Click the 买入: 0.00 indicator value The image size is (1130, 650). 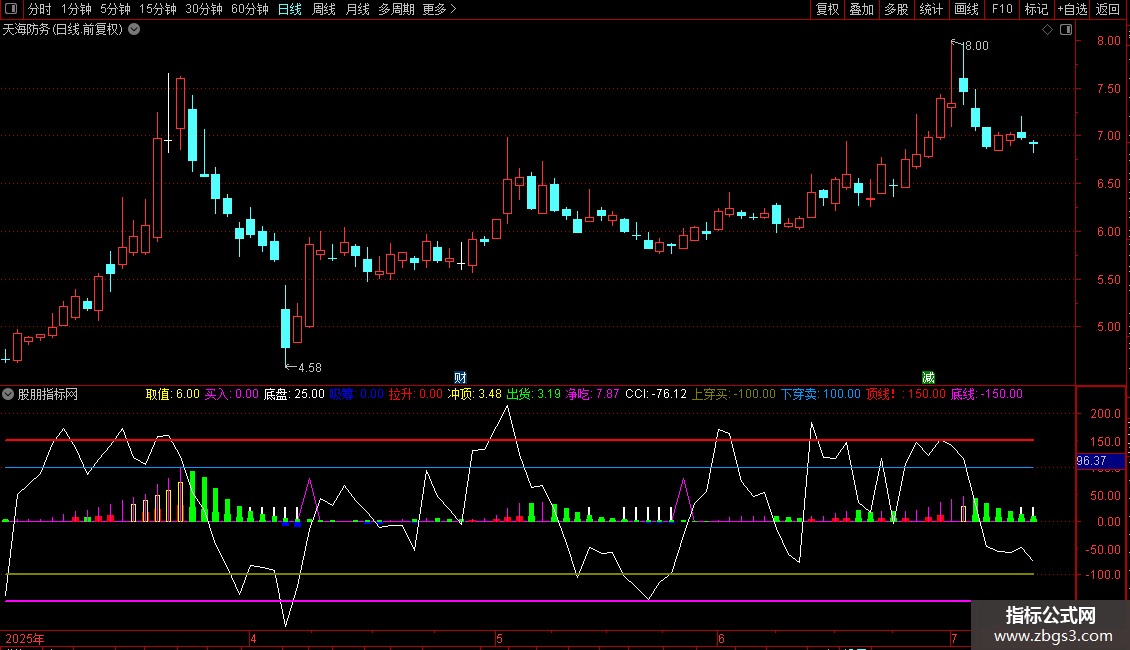click(231, 394)
